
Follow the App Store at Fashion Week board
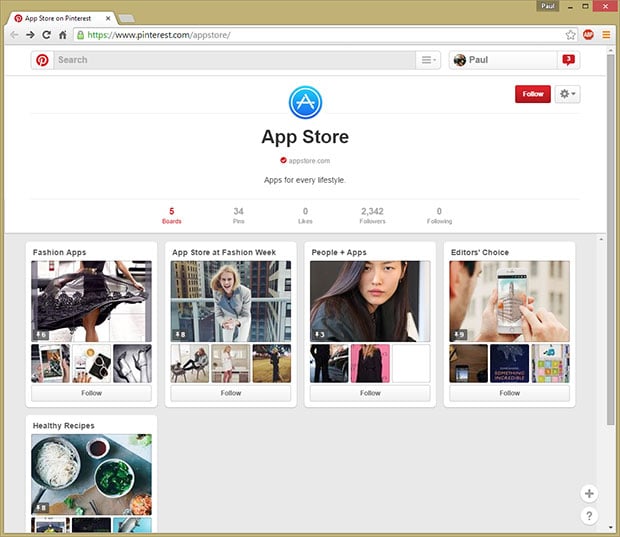pos(231,393)
